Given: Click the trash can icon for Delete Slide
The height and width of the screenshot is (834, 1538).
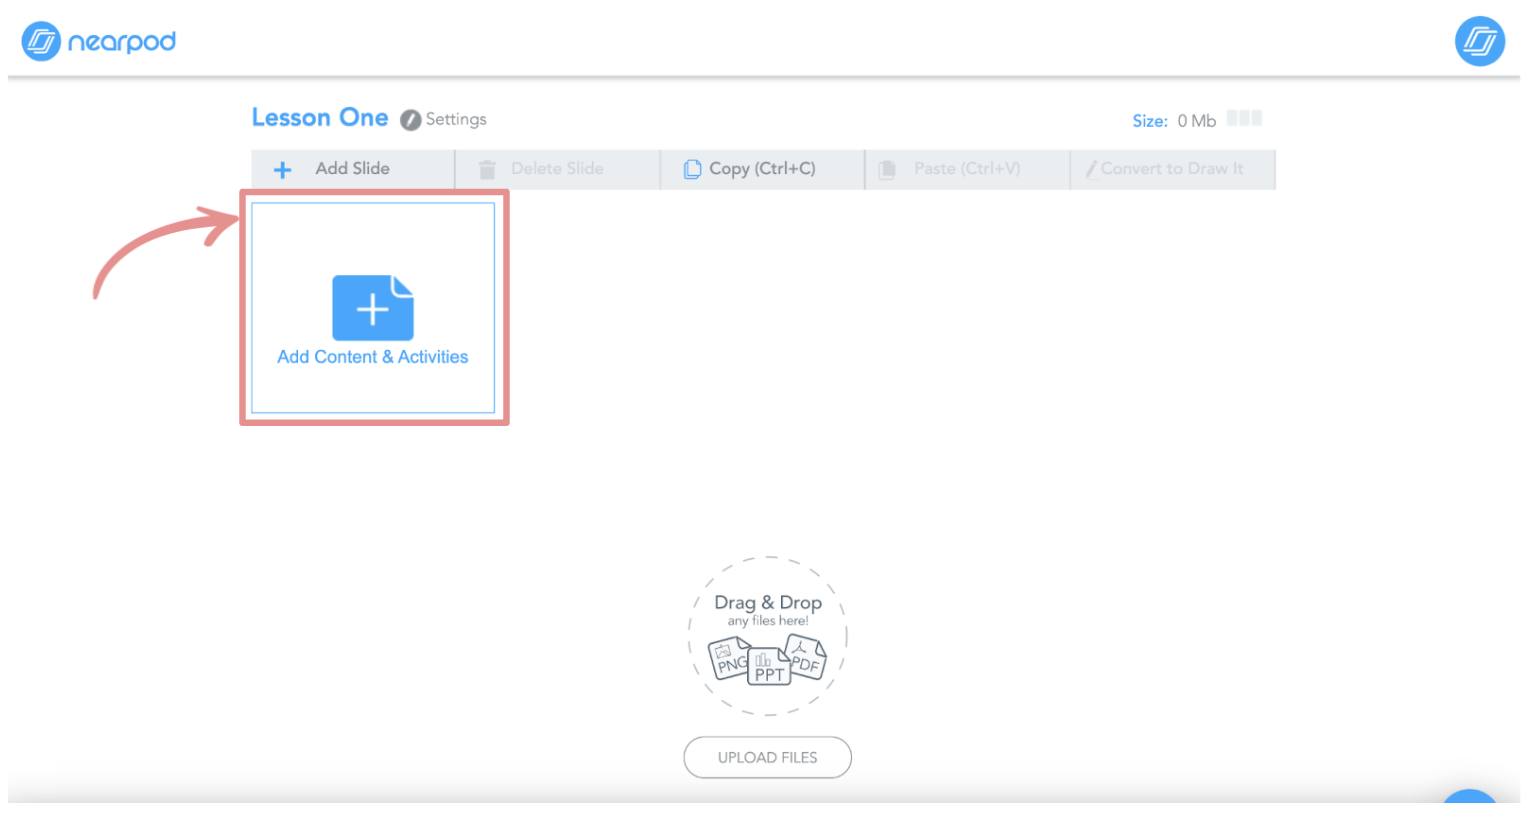Looking at the screenshot, I should pos(487,170).
